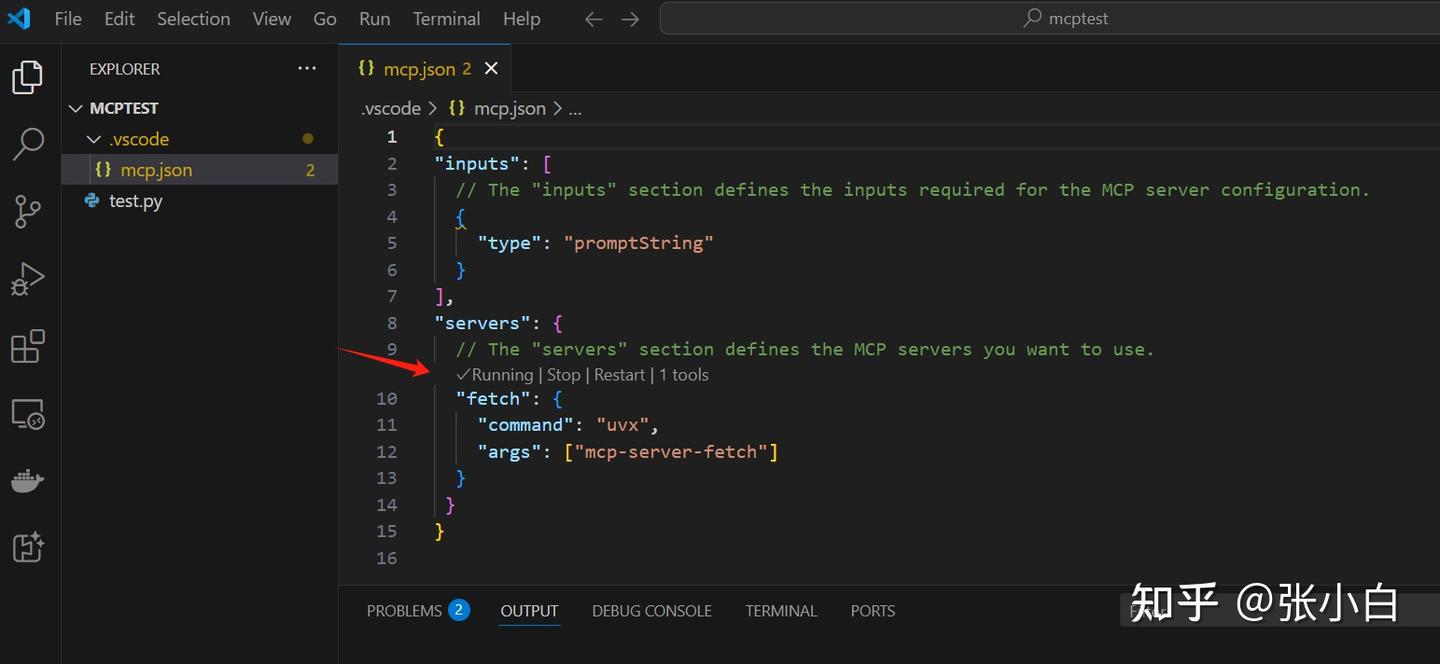Image resolution: width=1440 pixels, height=664 pixels.
Task: Collapse the .vscode folder
Action: (94, 139)
